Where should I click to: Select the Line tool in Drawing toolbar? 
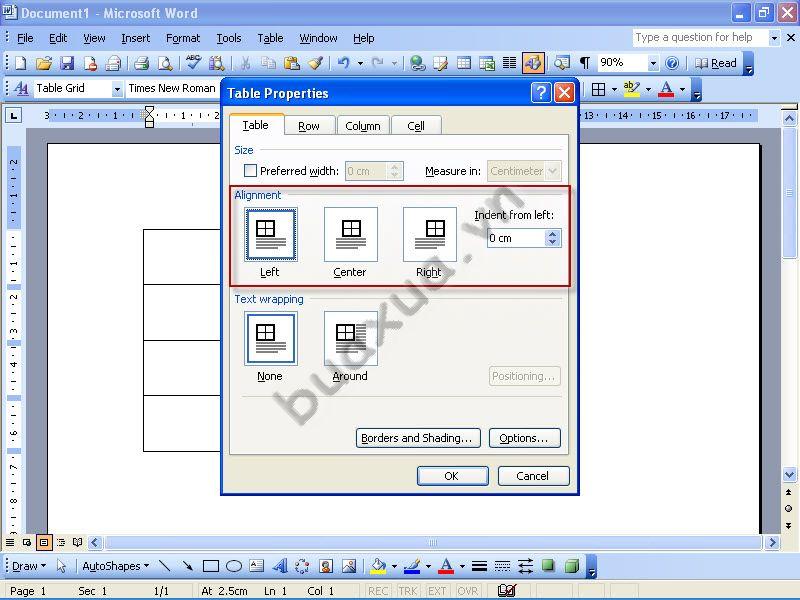(x=164, y=566)
